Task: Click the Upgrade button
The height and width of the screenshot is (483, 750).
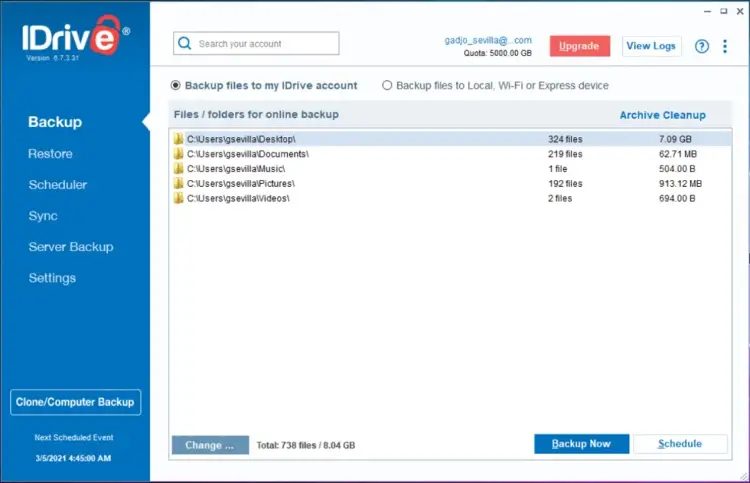Action: tap(580, 46)
